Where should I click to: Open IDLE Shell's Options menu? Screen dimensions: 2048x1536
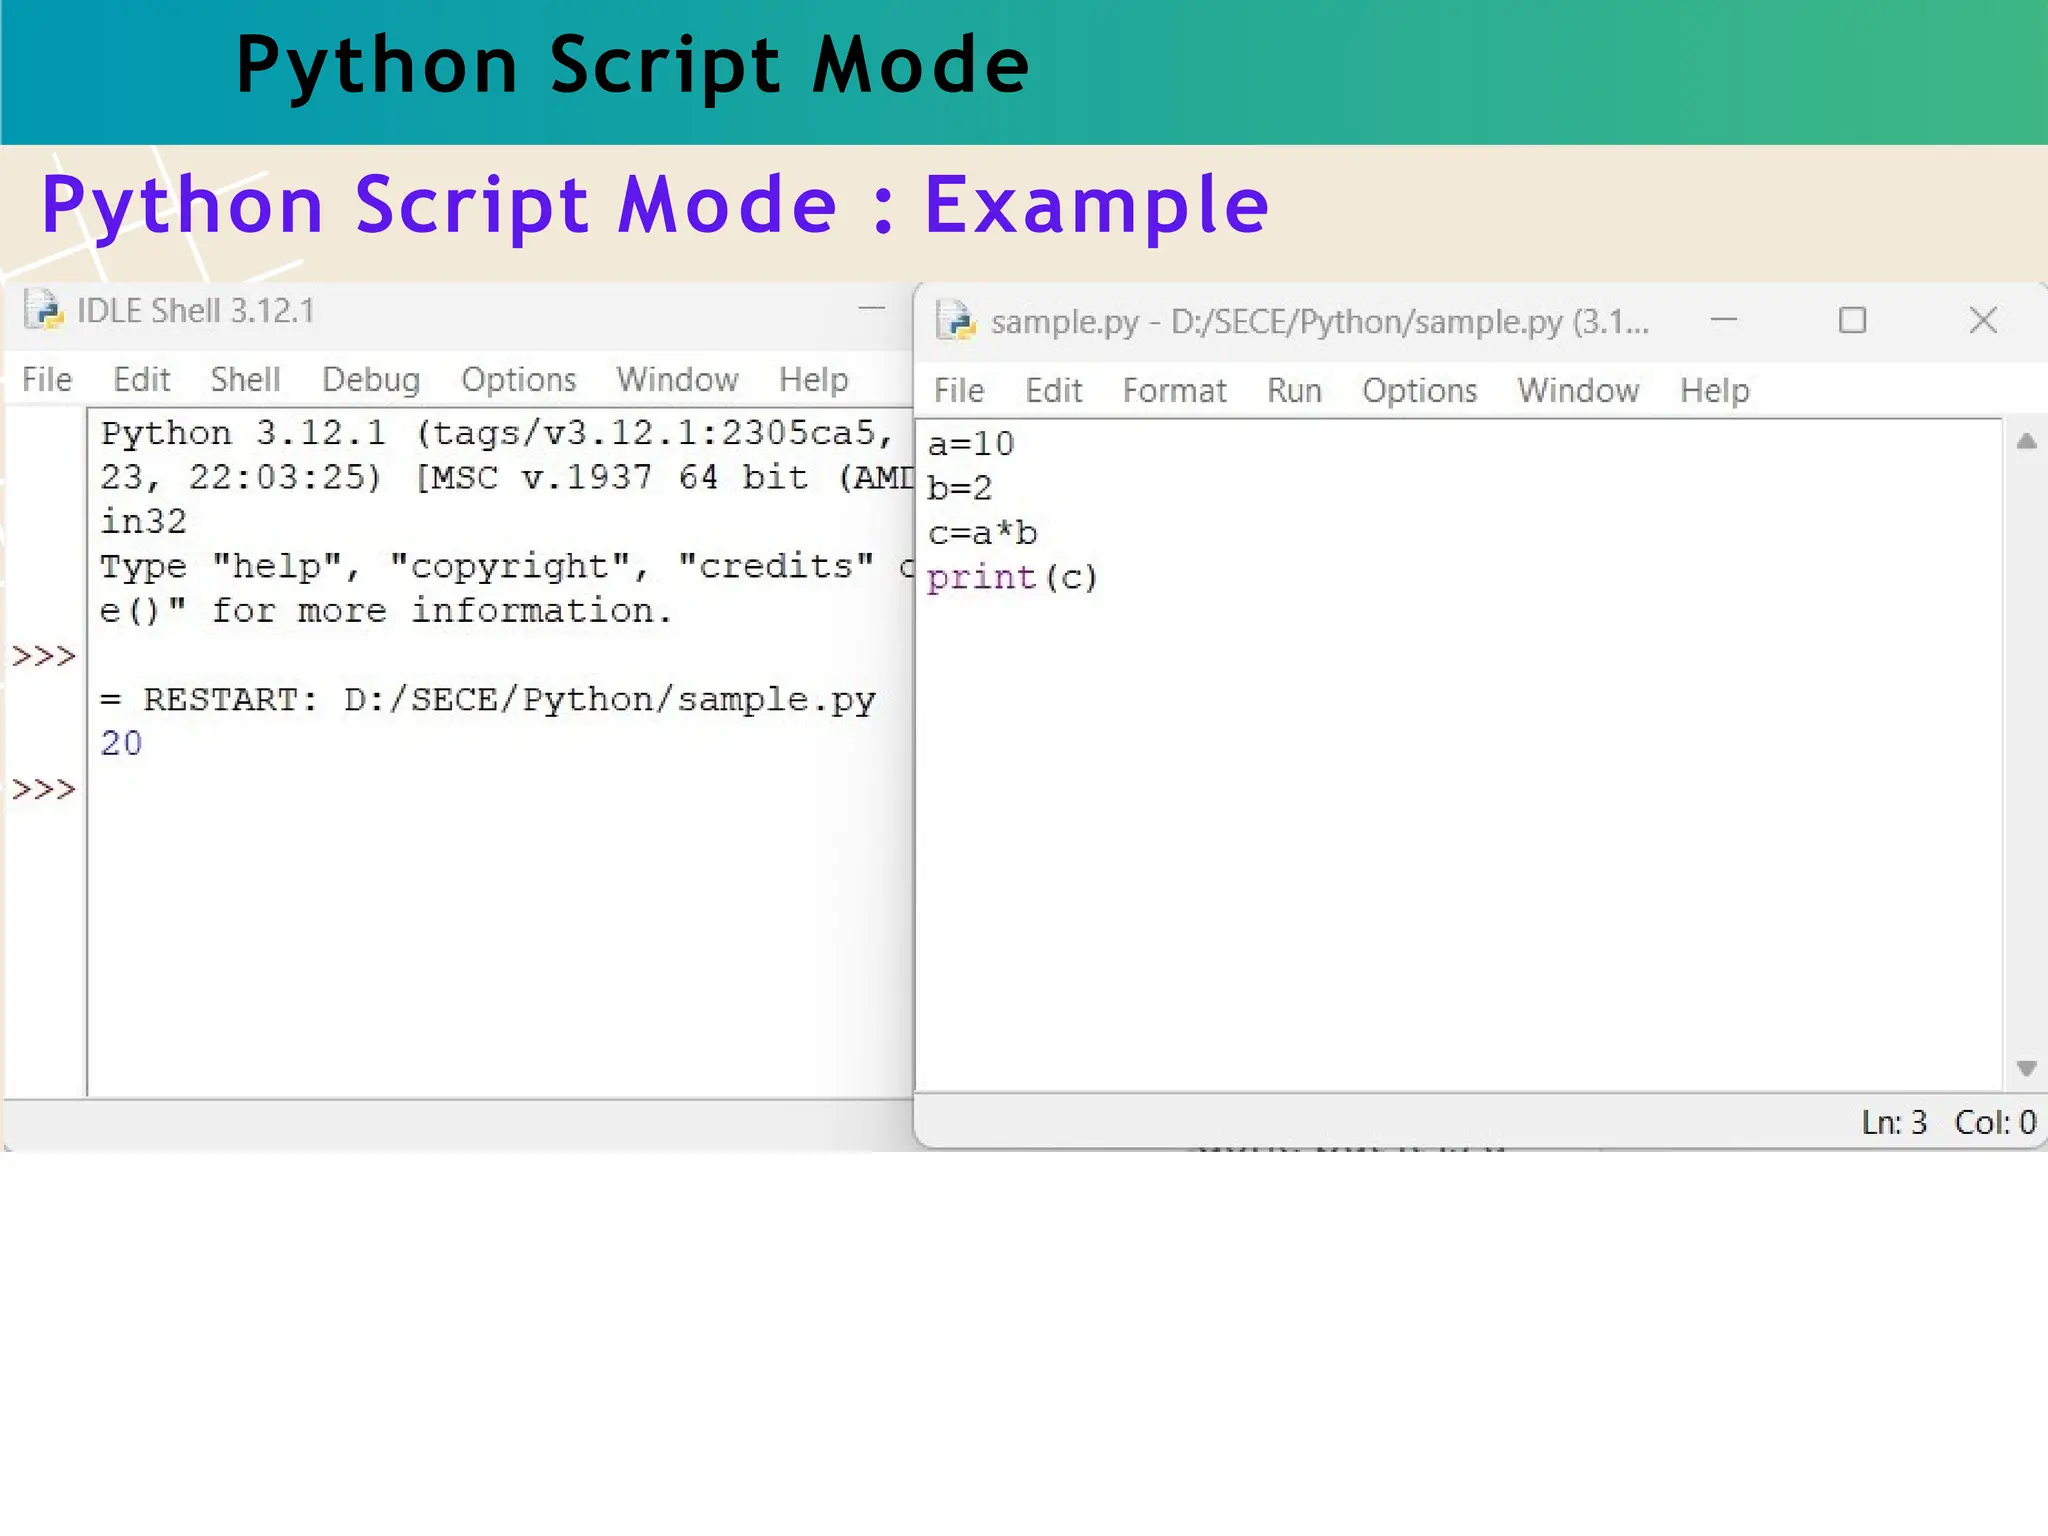518,379
